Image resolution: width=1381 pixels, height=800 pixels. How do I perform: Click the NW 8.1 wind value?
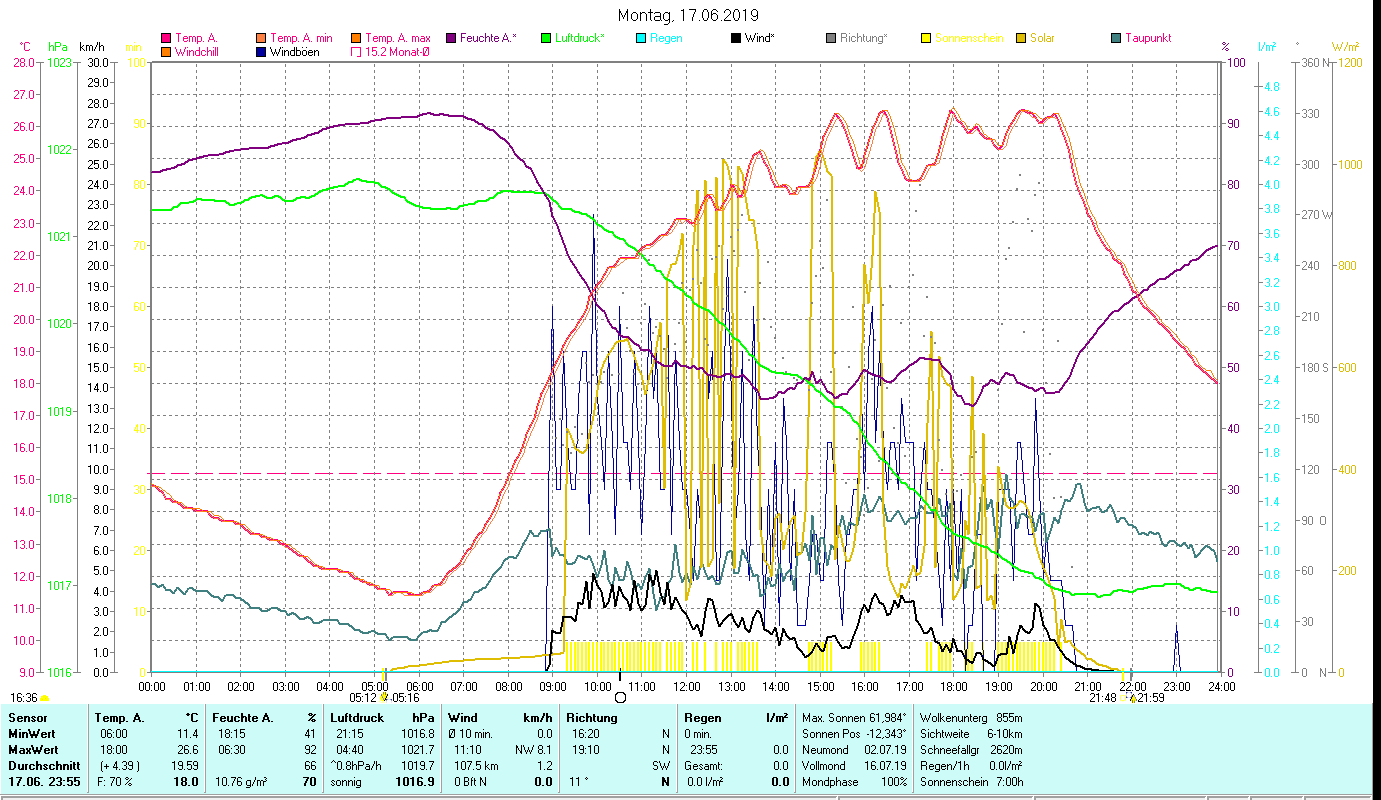[533, 750]
